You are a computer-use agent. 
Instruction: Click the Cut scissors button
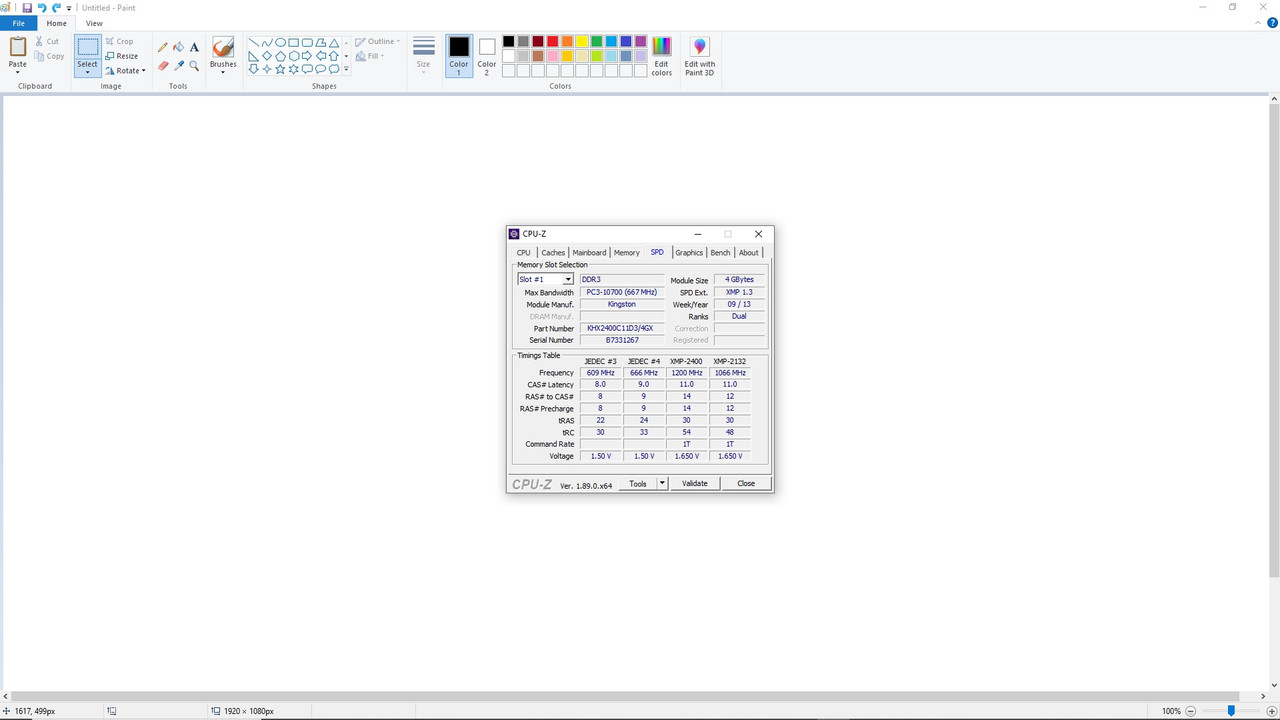47,41
